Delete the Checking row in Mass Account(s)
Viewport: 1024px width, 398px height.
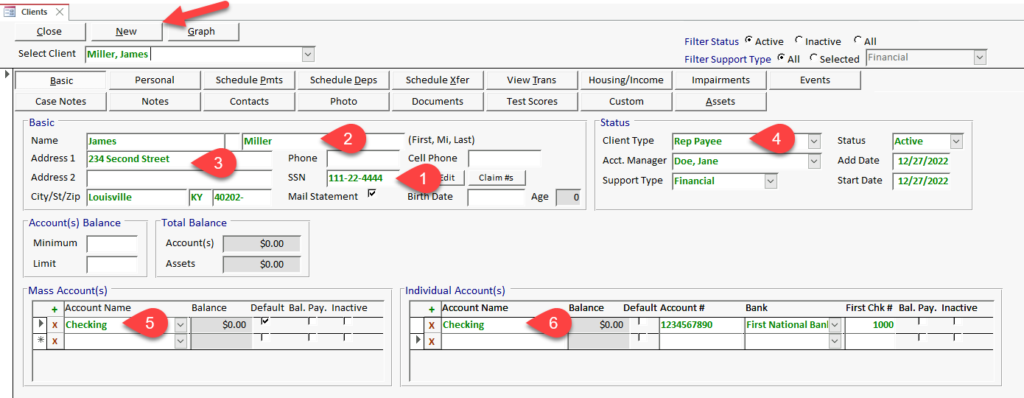[55, 324]
